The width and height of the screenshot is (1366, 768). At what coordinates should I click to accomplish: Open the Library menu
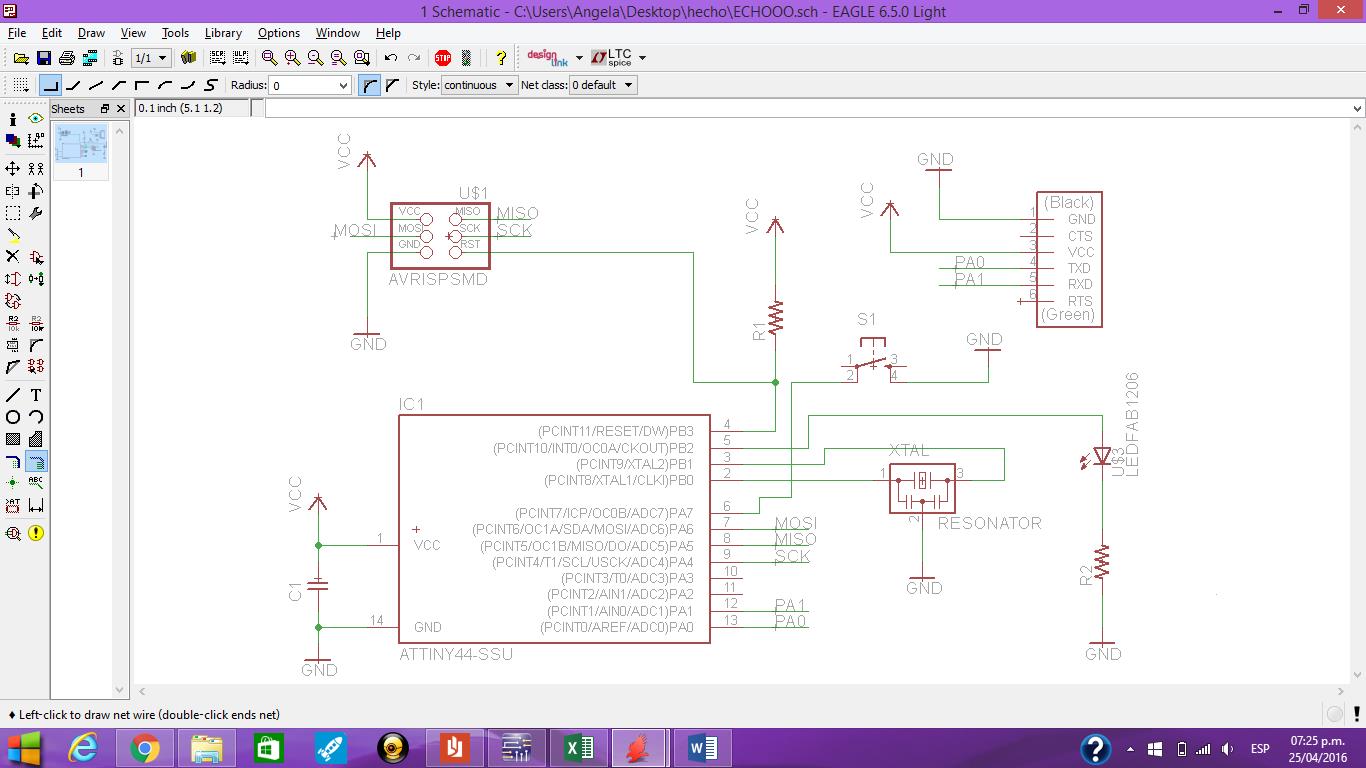223,33
